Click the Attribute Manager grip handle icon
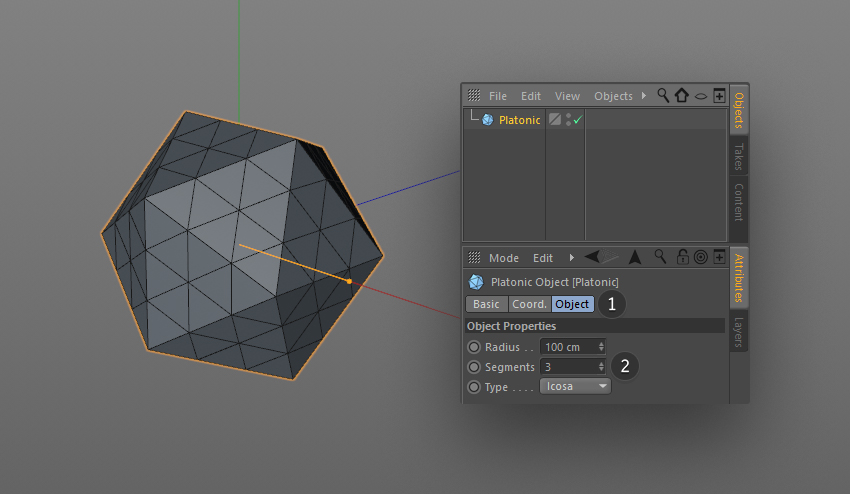850x494 pixels. (474, 257)
